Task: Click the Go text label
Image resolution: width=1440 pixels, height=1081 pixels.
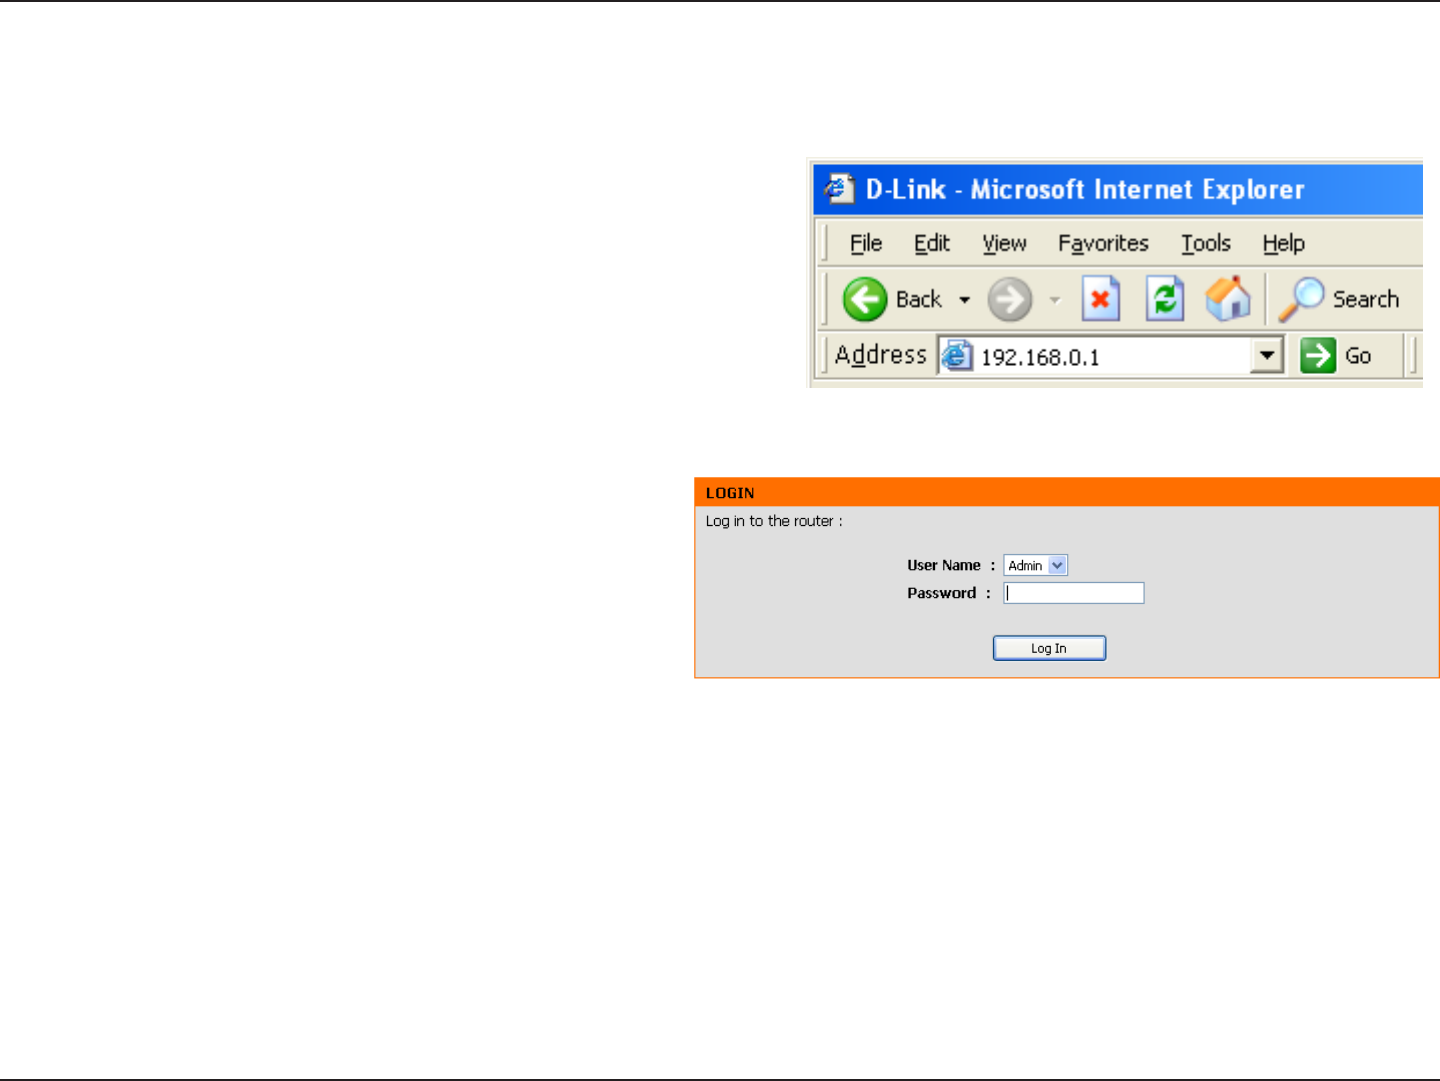Action: coord(1358,355)
